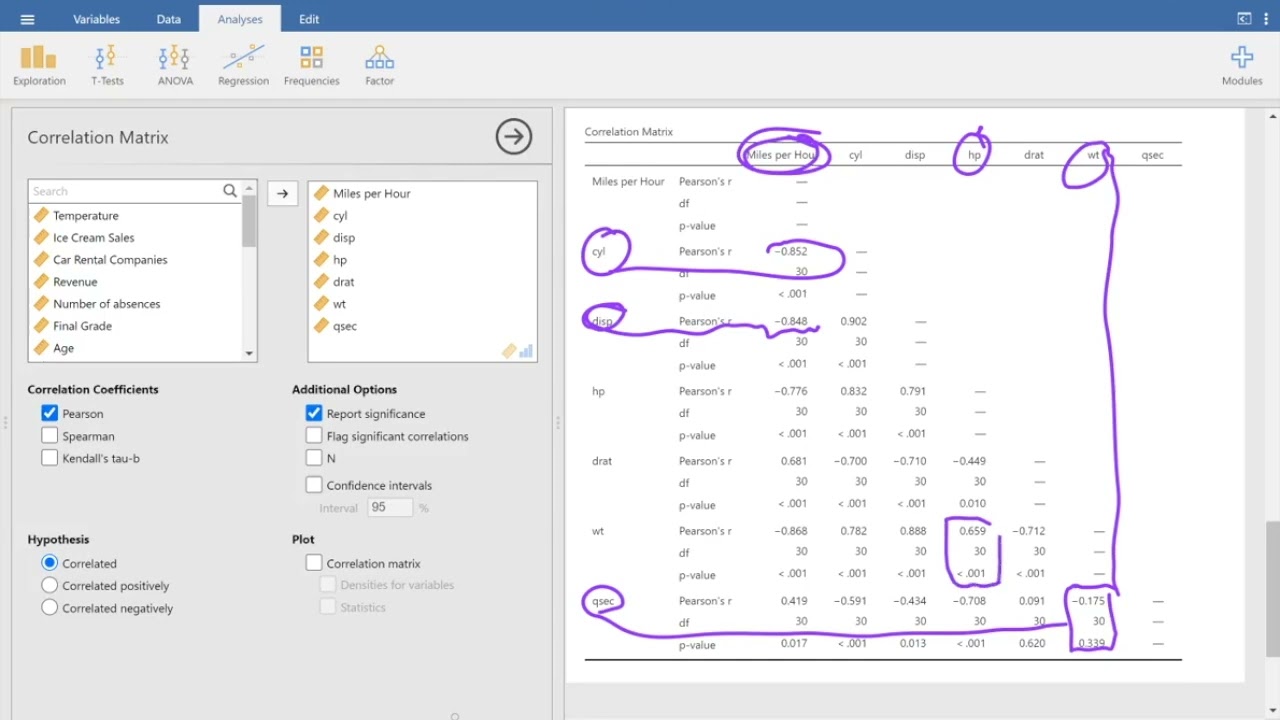This screenshot has width=1280, height=720.
Task: Select the Correlated positively option
Action: click(x=49, y=585)
